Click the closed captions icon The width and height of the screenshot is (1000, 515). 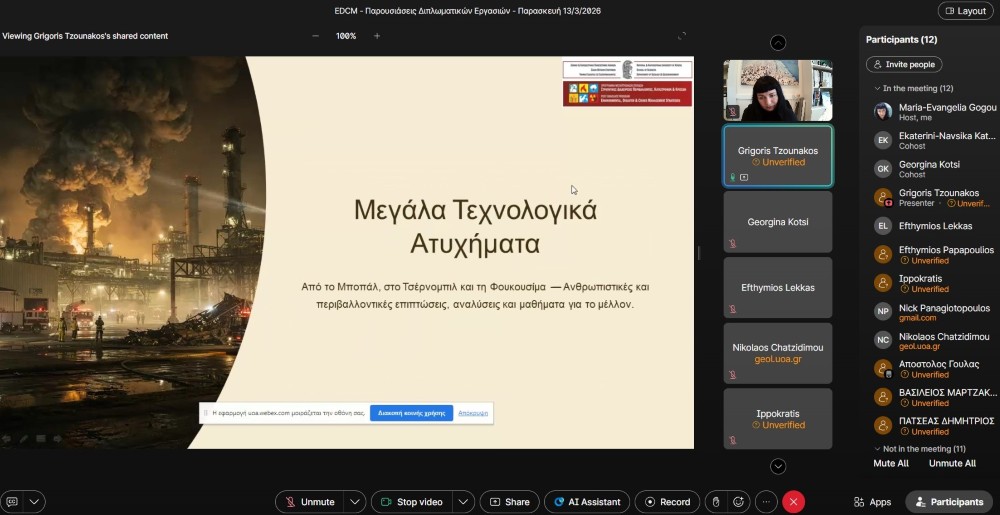(13, 502)
